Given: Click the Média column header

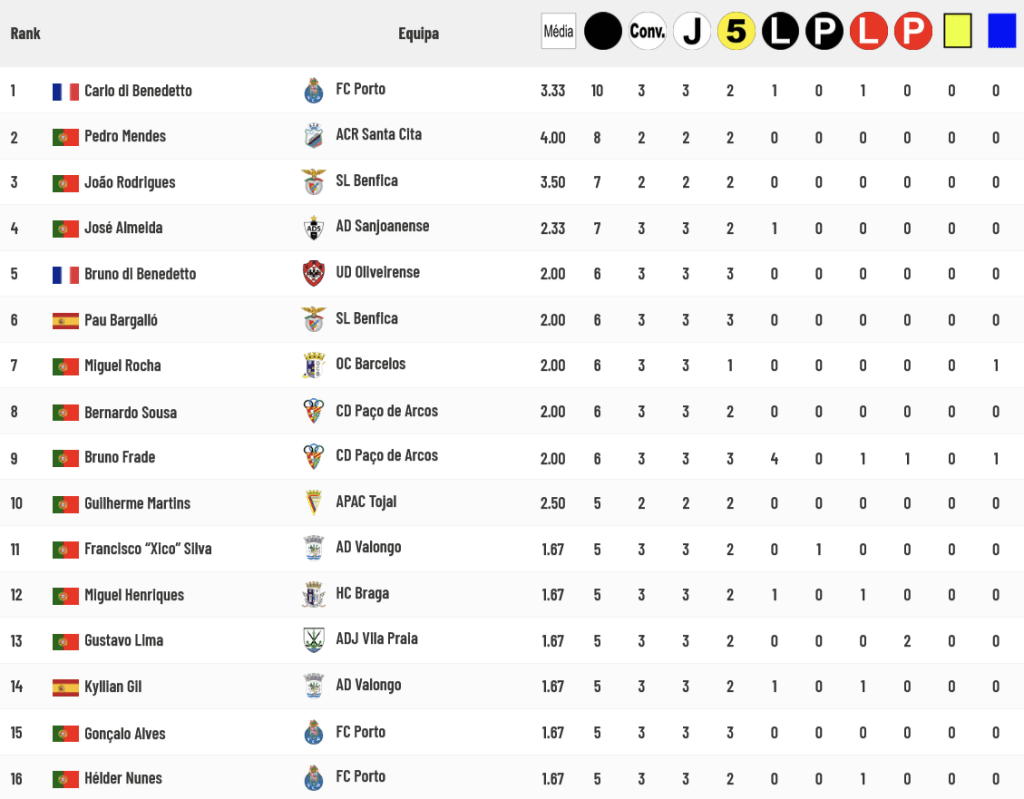Looking at the screenshot, I should [x=558, y=31].
